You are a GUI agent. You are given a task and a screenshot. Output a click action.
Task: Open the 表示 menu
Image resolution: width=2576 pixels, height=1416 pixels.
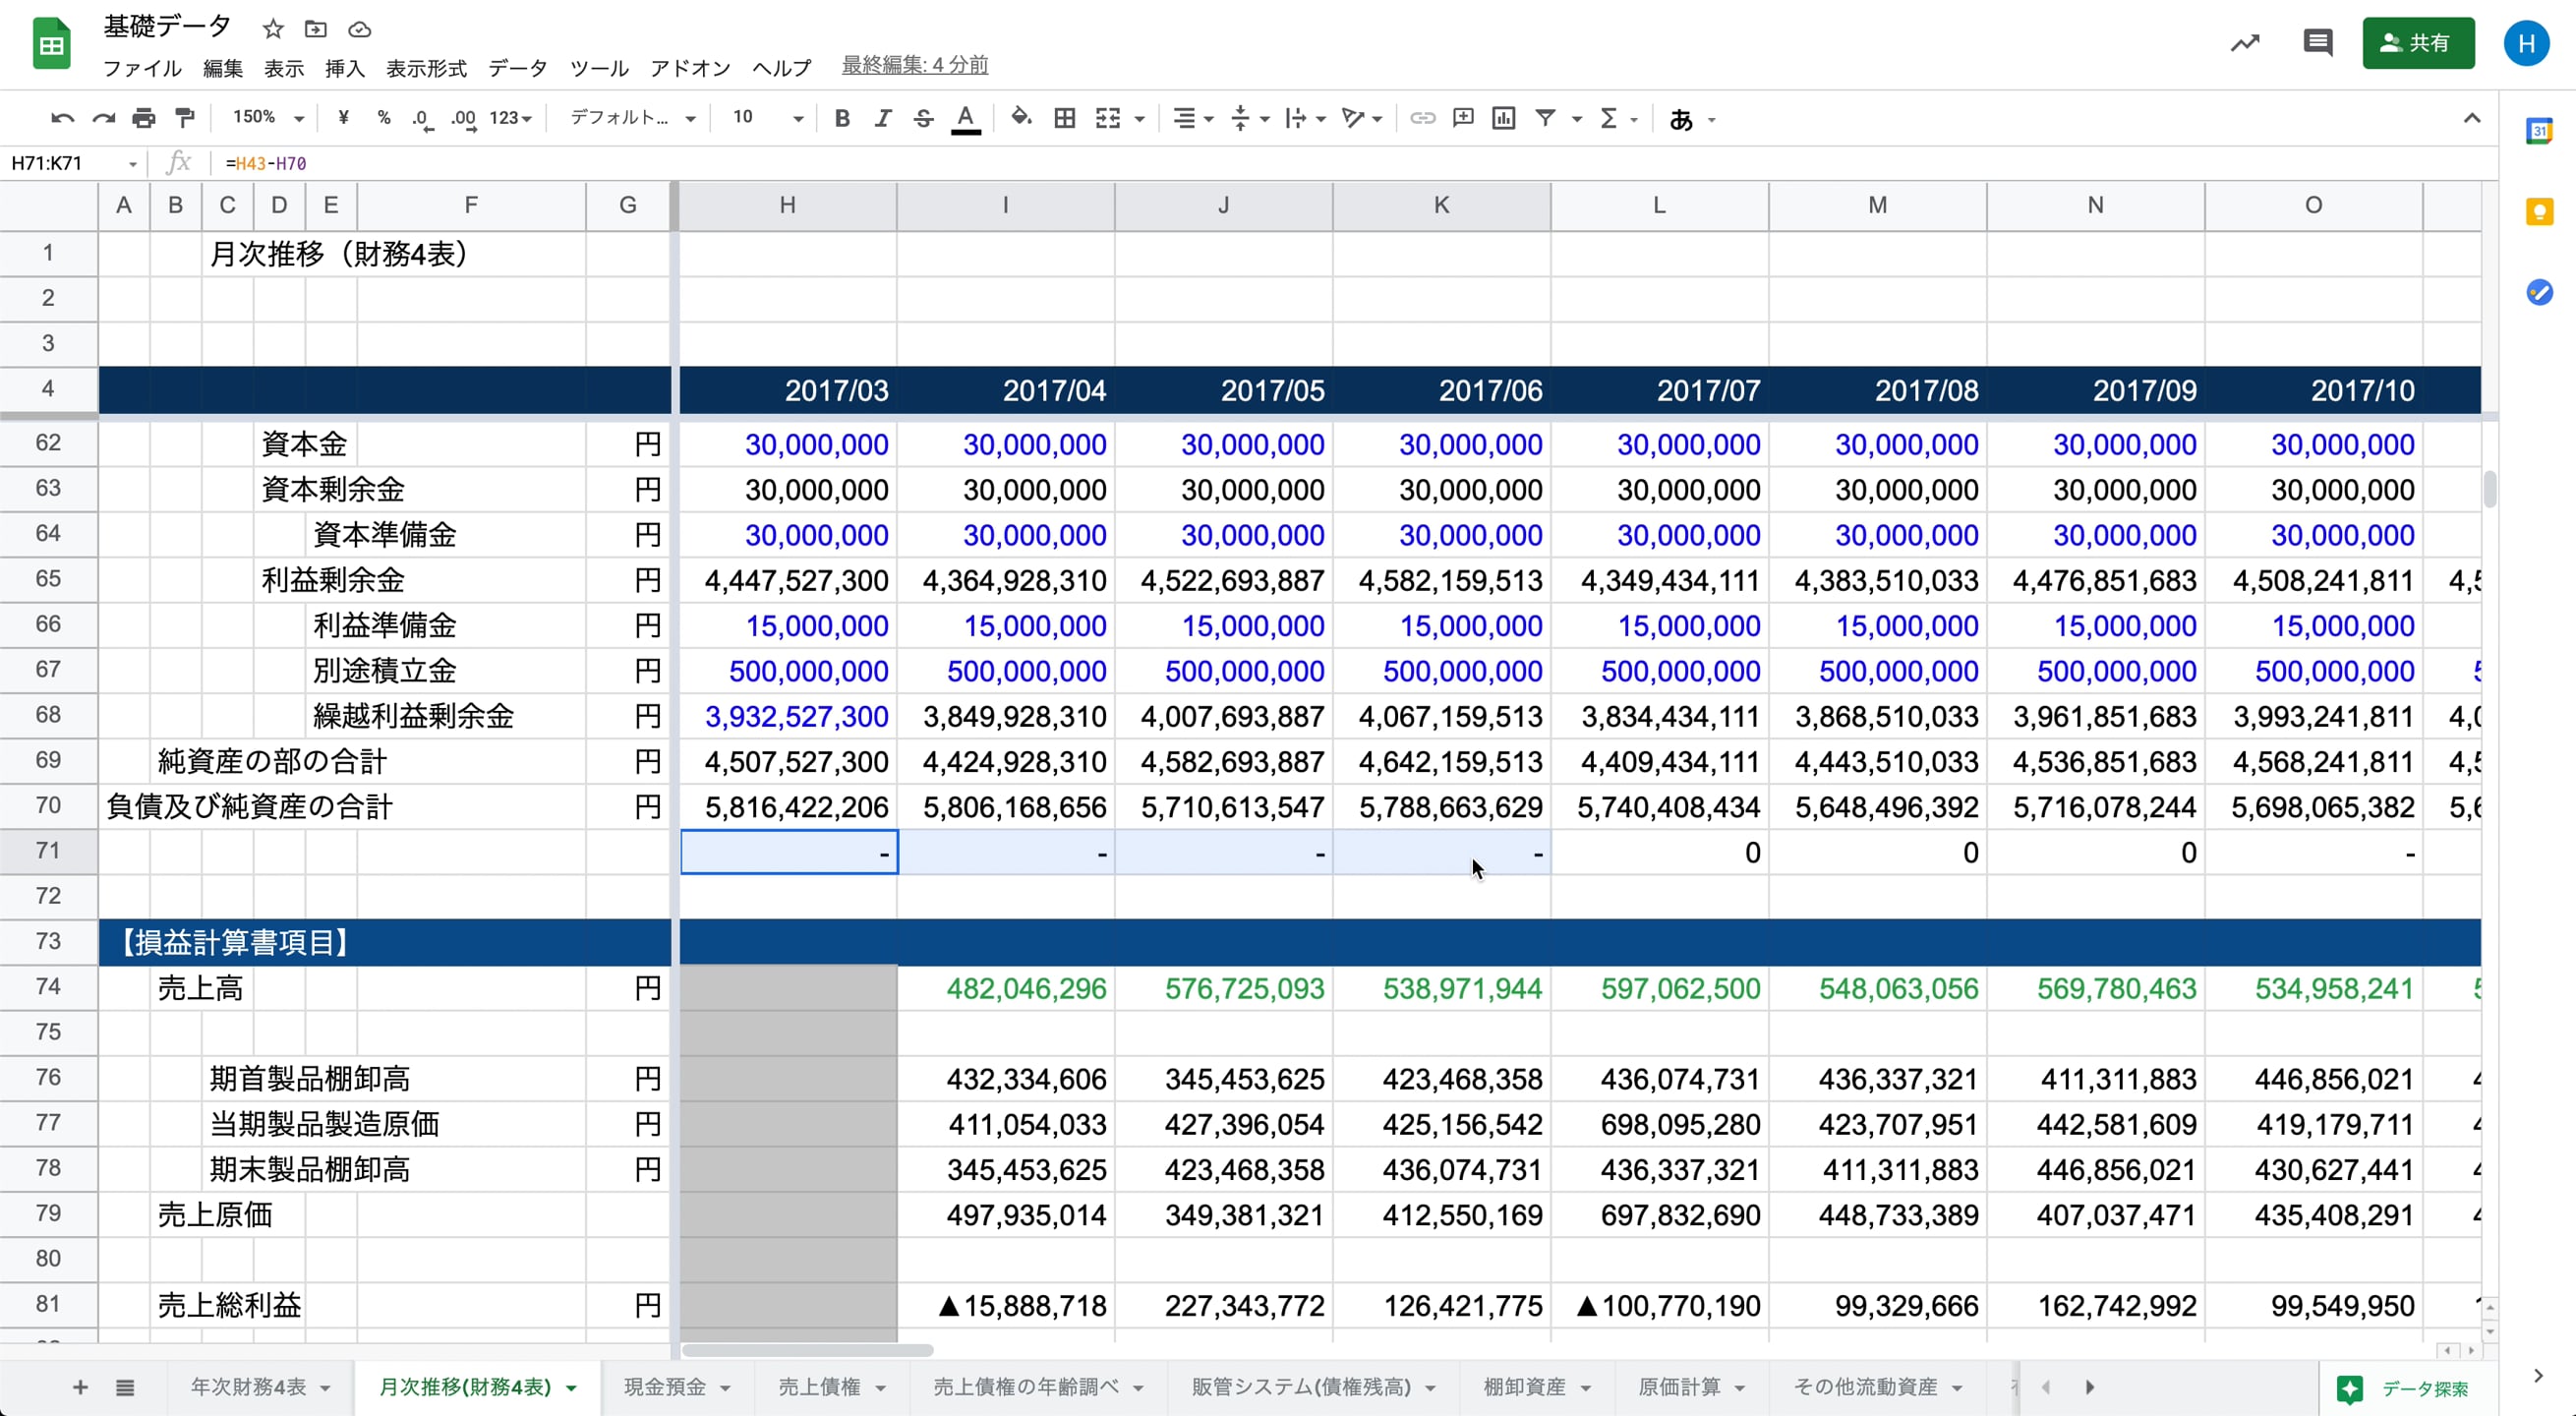tap(284, 68)
